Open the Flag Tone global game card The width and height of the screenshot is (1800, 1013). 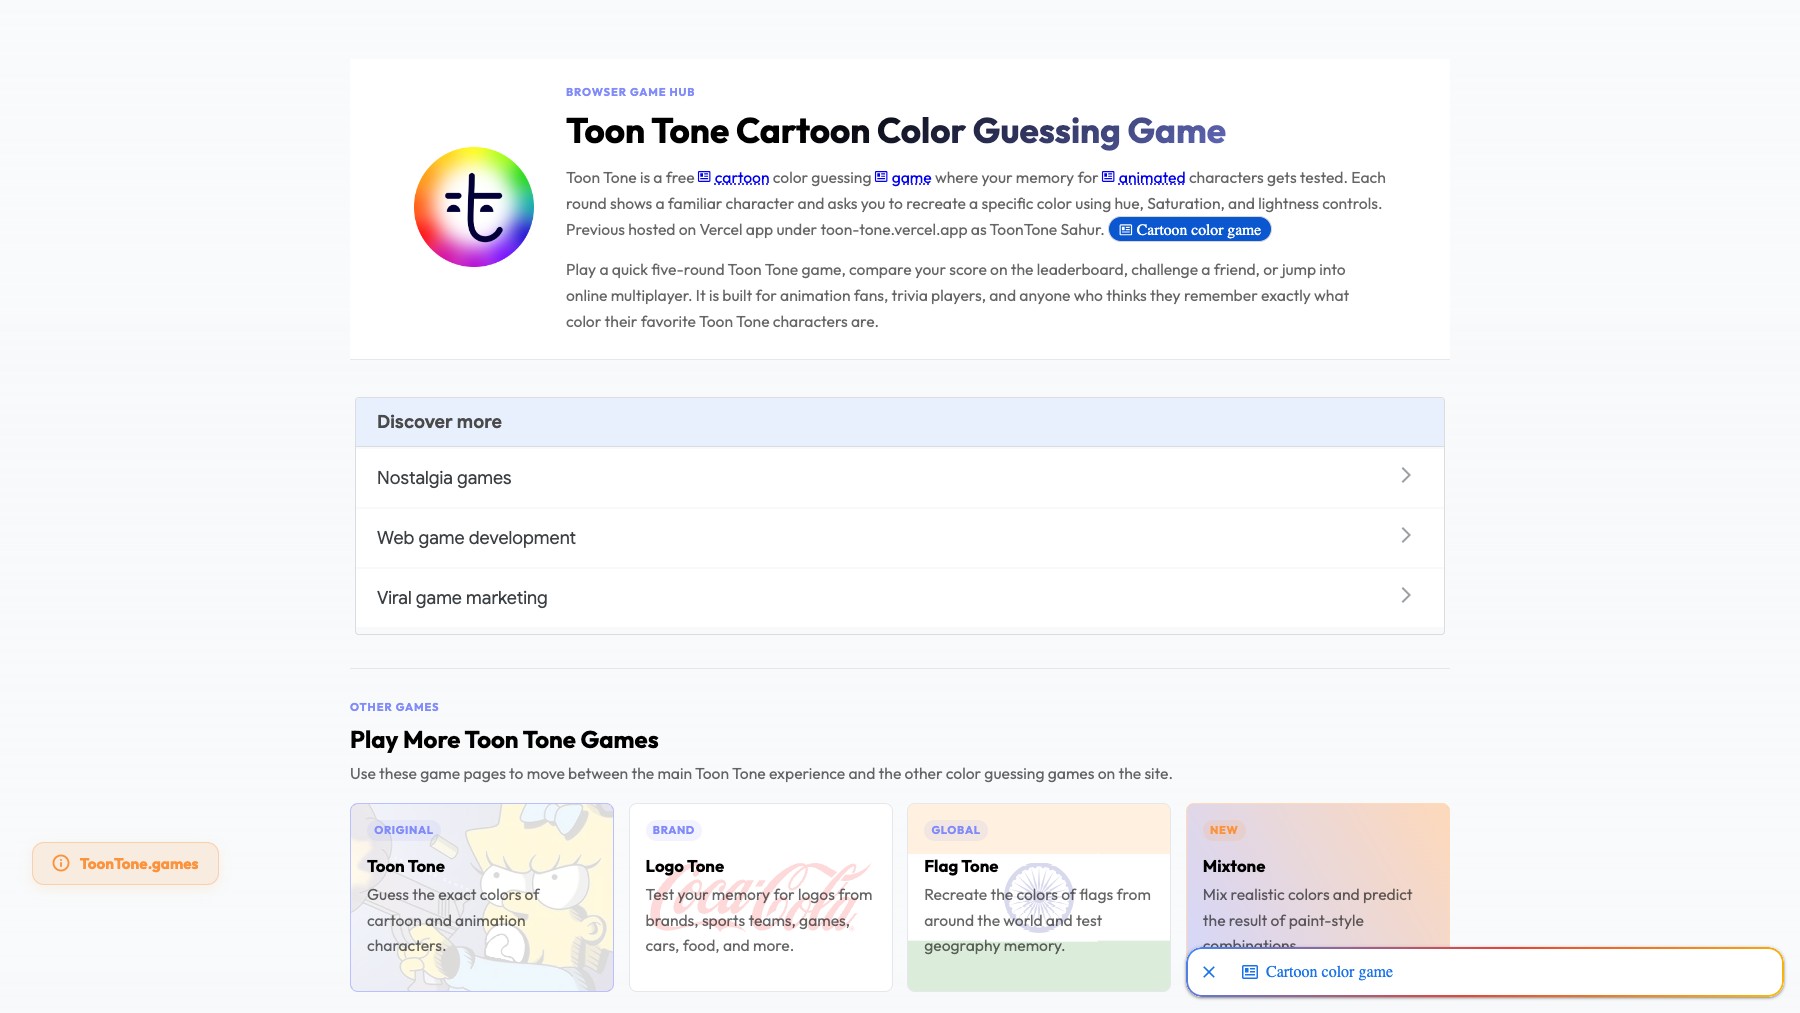point(1039,897)
